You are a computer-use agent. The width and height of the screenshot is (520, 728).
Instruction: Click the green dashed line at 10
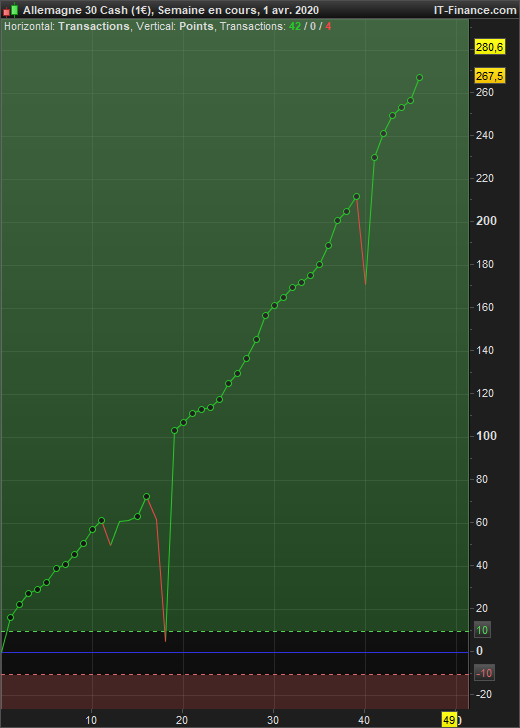click(234, 631)
